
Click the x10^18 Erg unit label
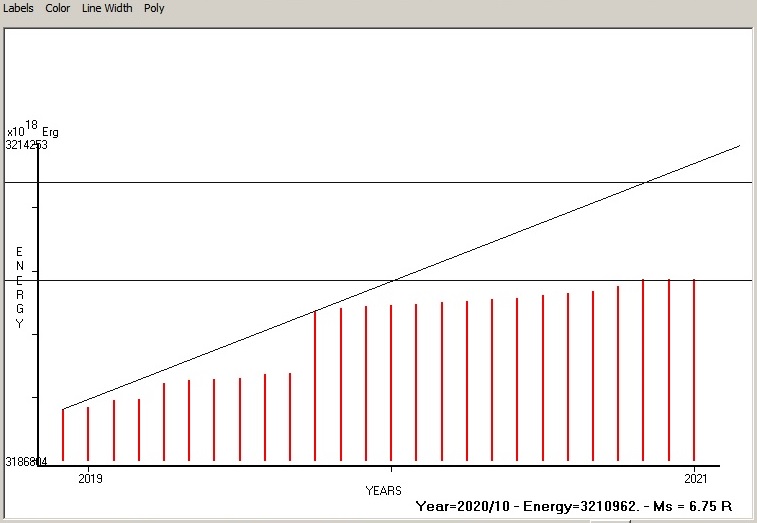(x=32, y=130)
